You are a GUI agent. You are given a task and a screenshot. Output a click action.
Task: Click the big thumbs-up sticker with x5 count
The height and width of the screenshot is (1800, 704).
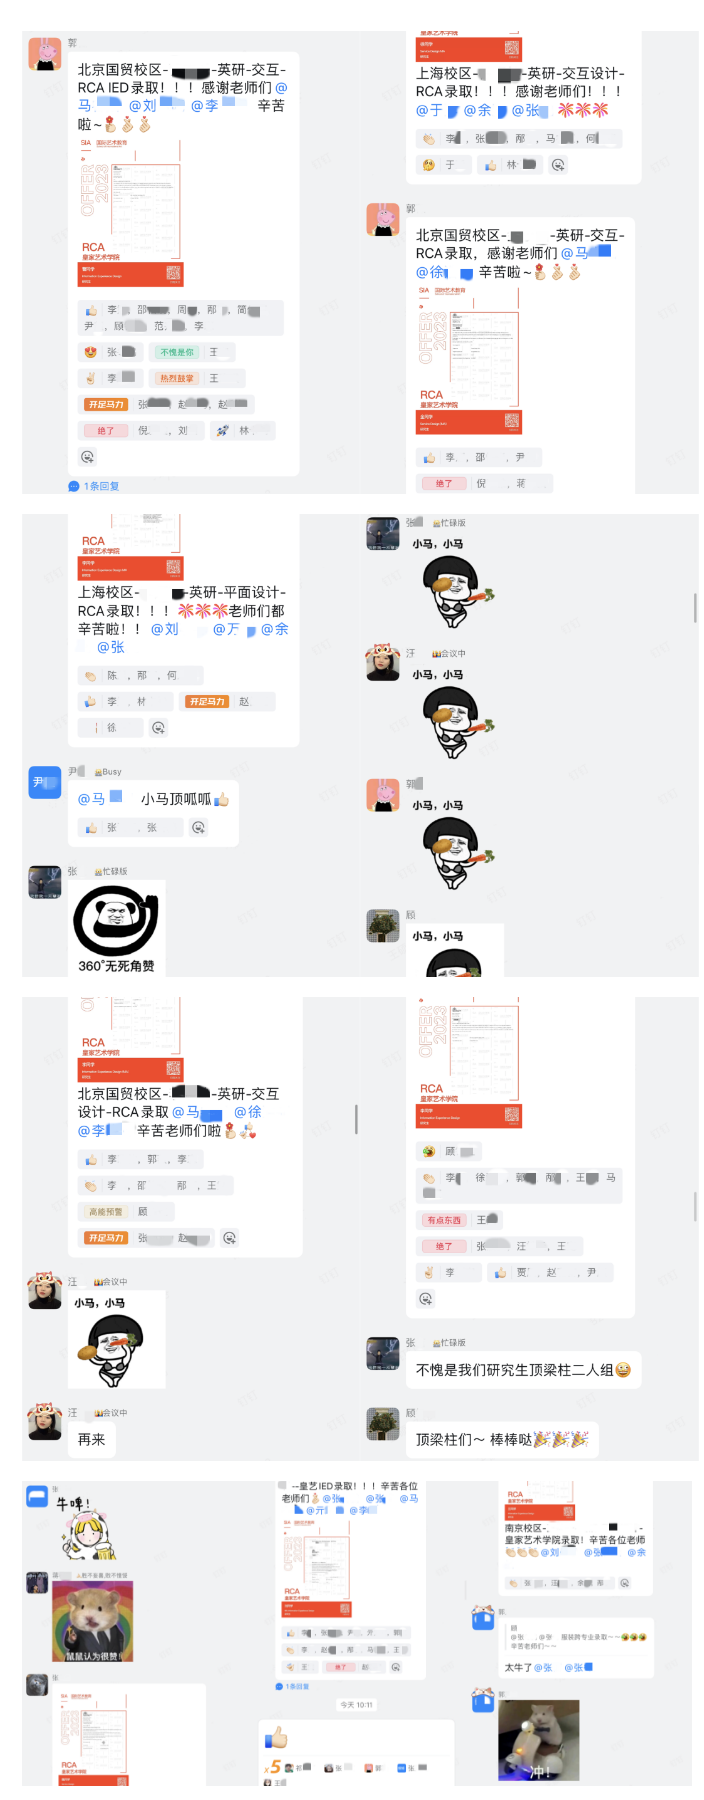(277, 1738)
